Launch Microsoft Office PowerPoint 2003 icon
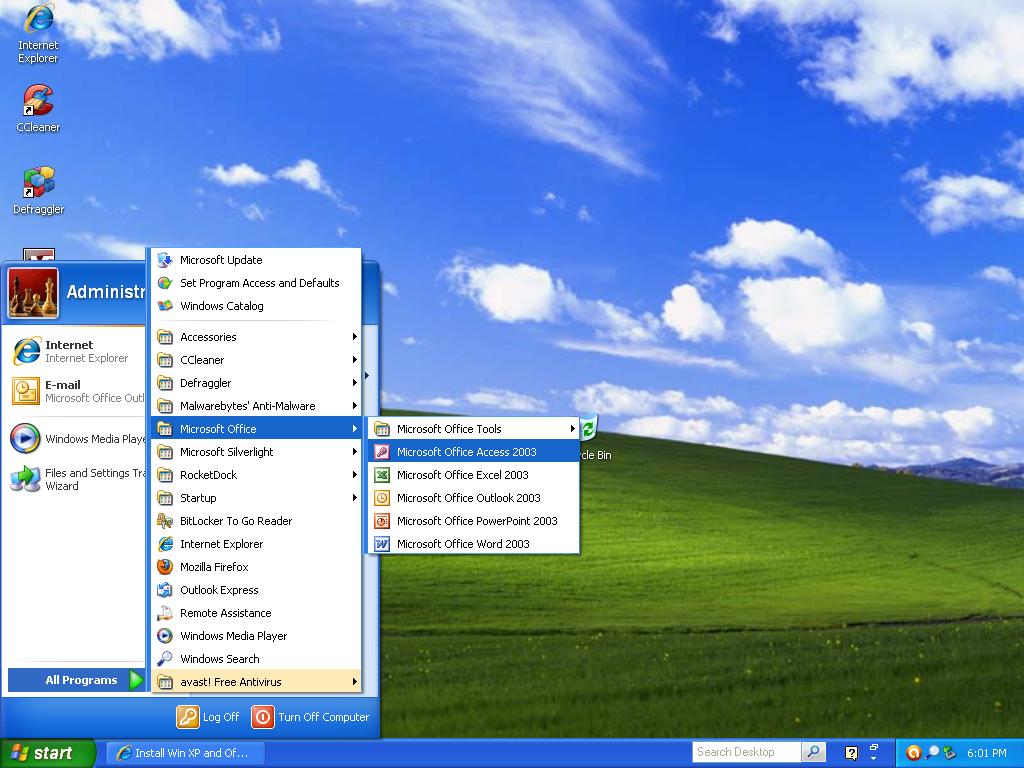The width and height of the screenshot is (1024, 768). (382, 520)
